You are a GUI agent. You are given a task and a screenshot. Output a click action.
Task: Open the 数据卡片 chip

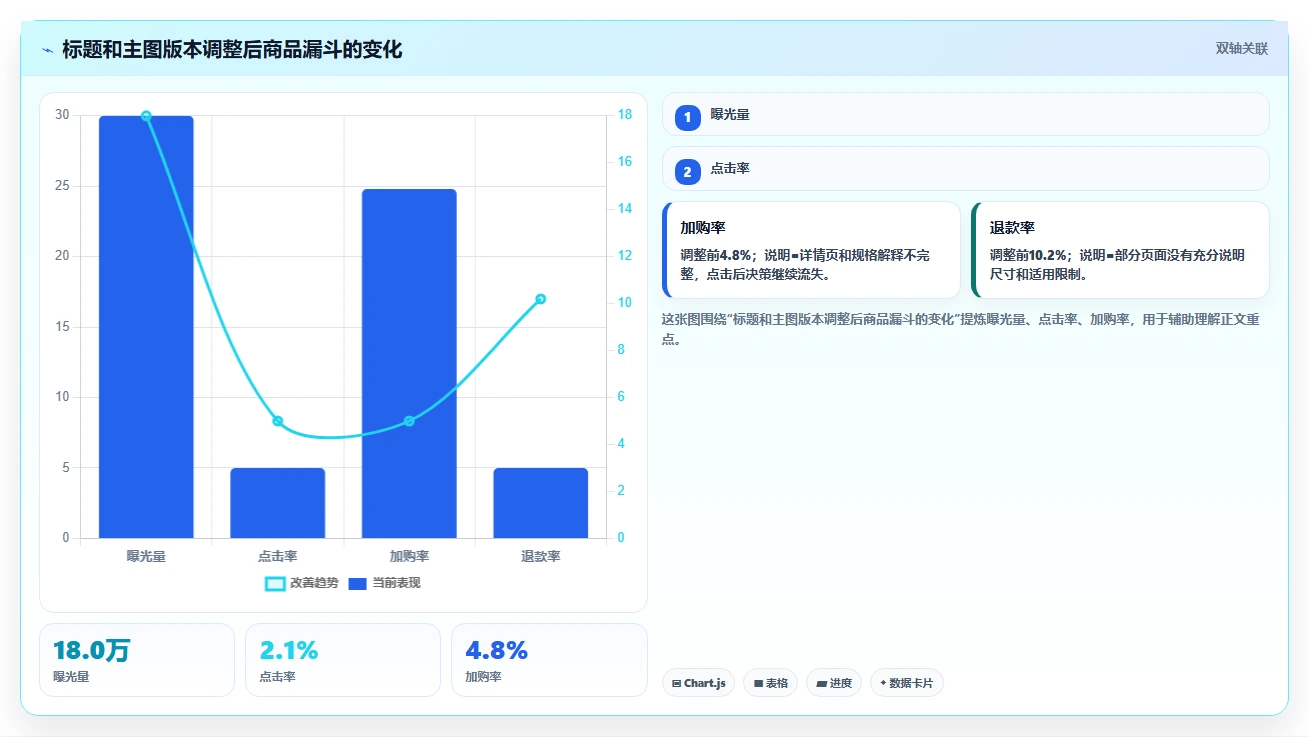(907, 683)
